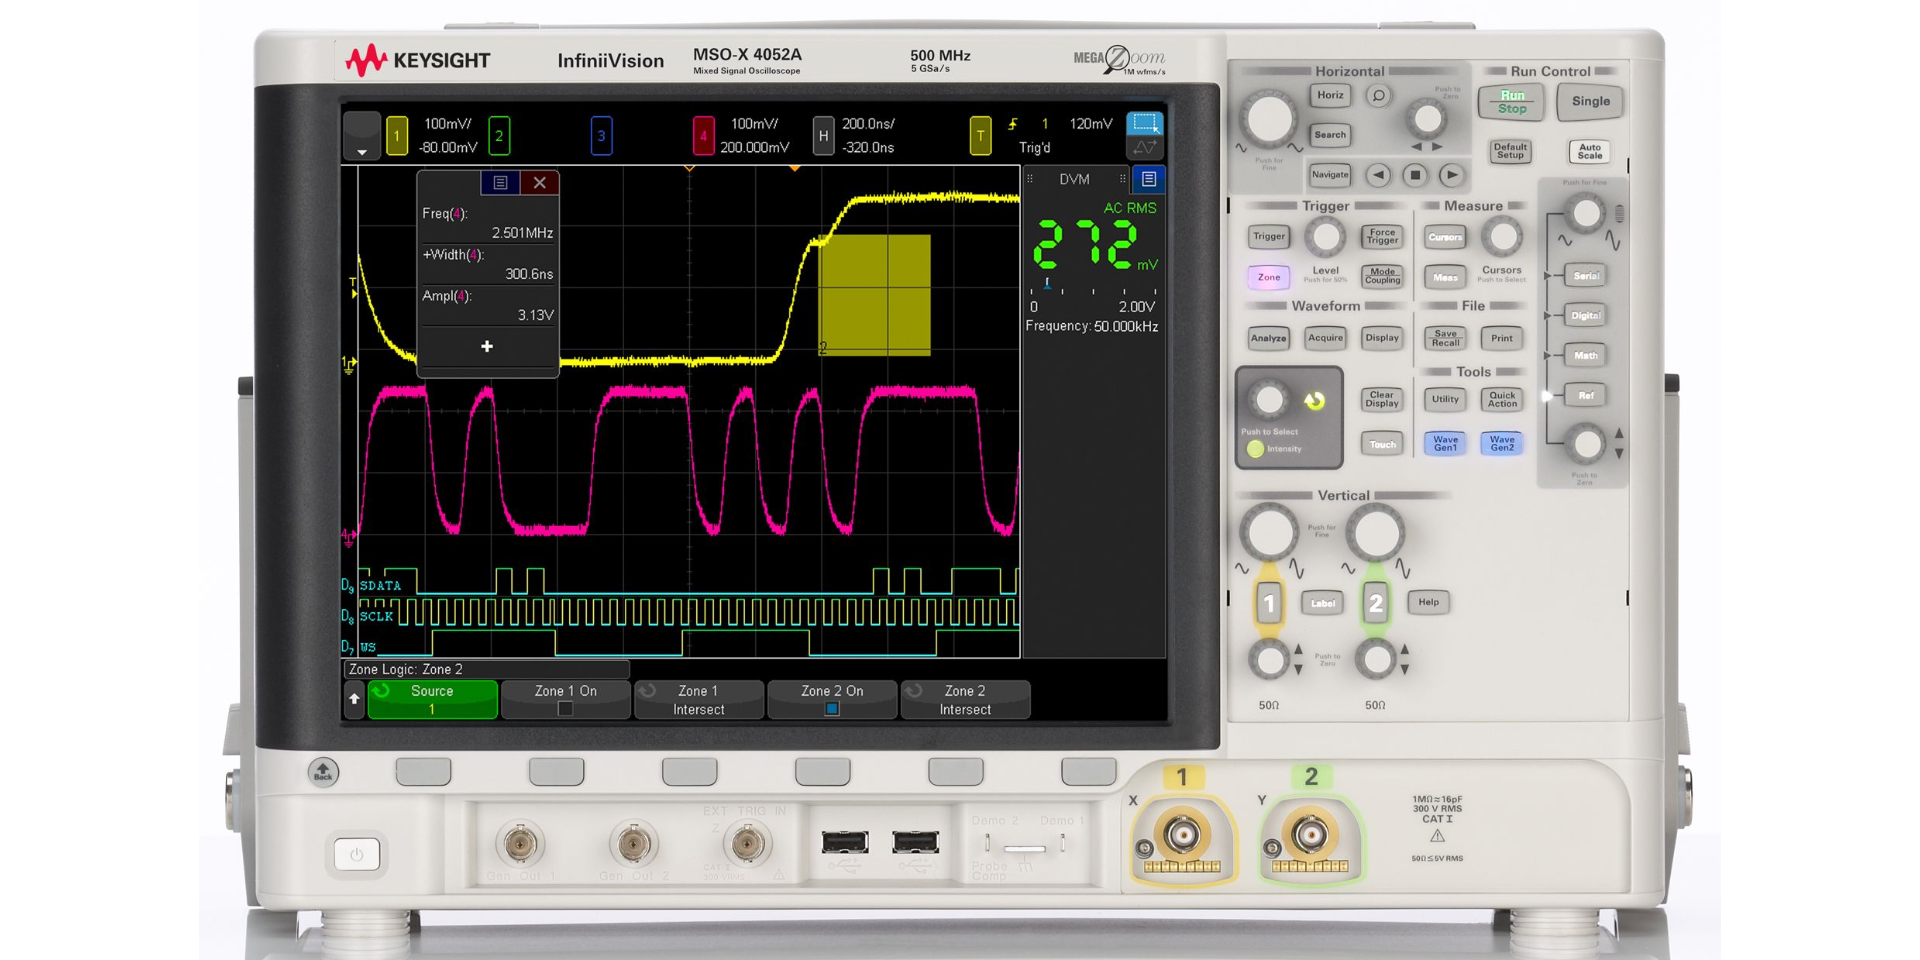Image resolution: width=1920 pixels, height=960 pixels.
Task: Click the Auto Scale button
Action: pos(1589,152)
